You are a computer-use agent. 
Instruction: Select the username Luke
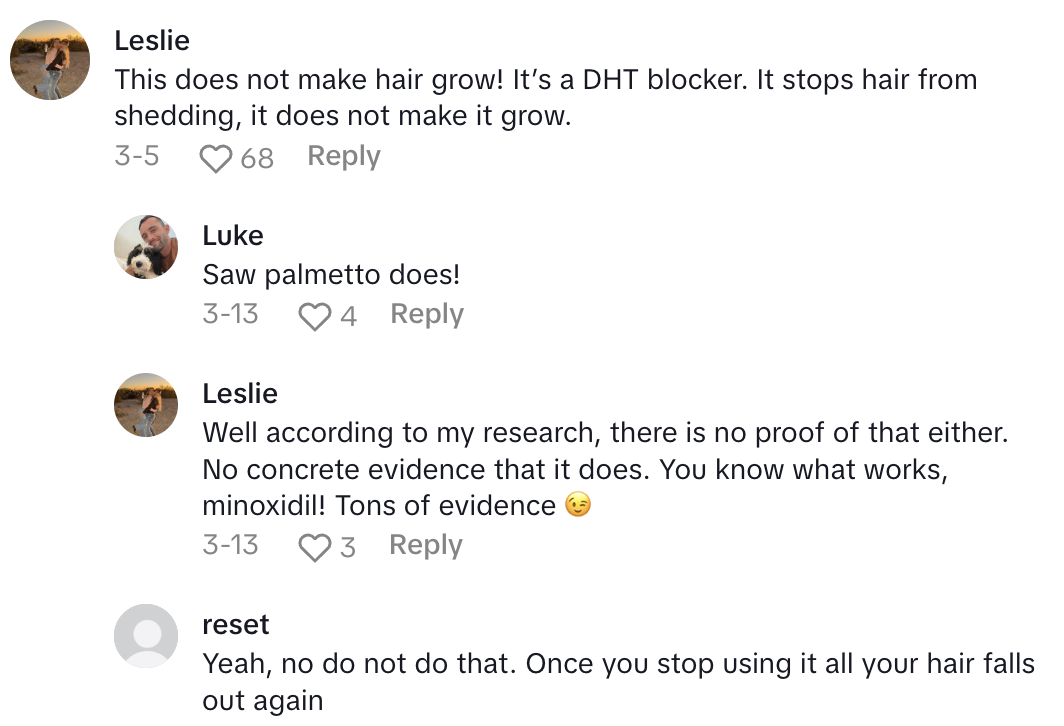pyautogui.click(x=232, y=235)
